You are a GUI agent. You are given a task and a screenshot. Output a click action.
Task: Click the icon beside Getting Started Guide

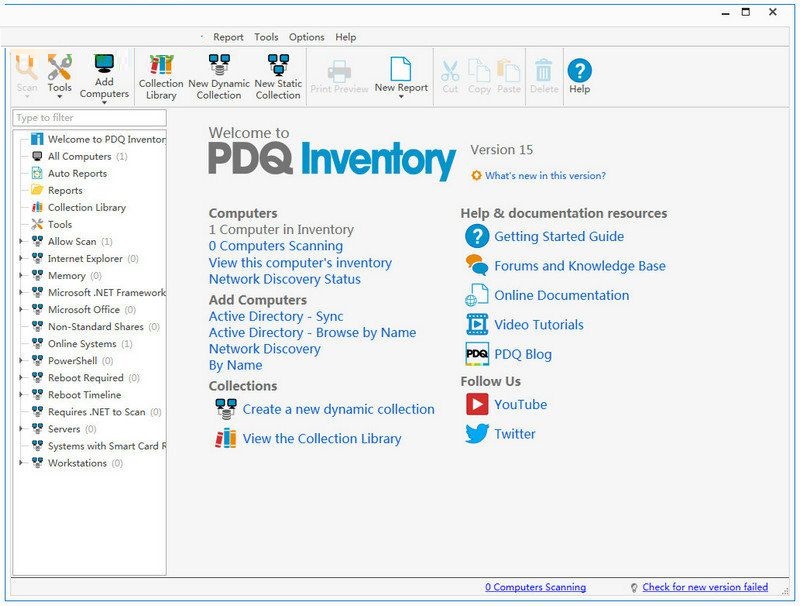click(477, 236)
